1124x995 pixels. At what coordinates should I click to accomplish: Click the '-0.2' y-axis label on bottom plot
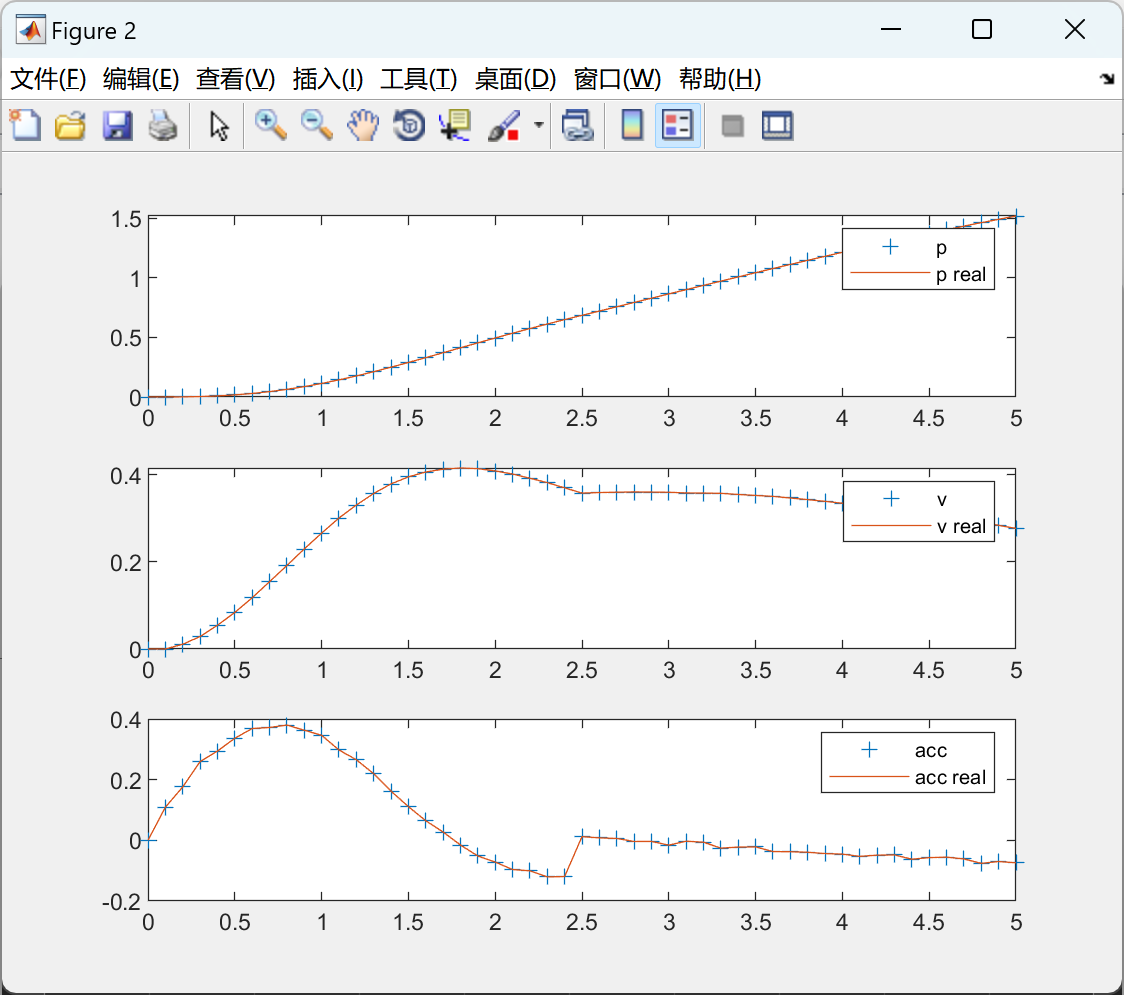coord(121,902)
